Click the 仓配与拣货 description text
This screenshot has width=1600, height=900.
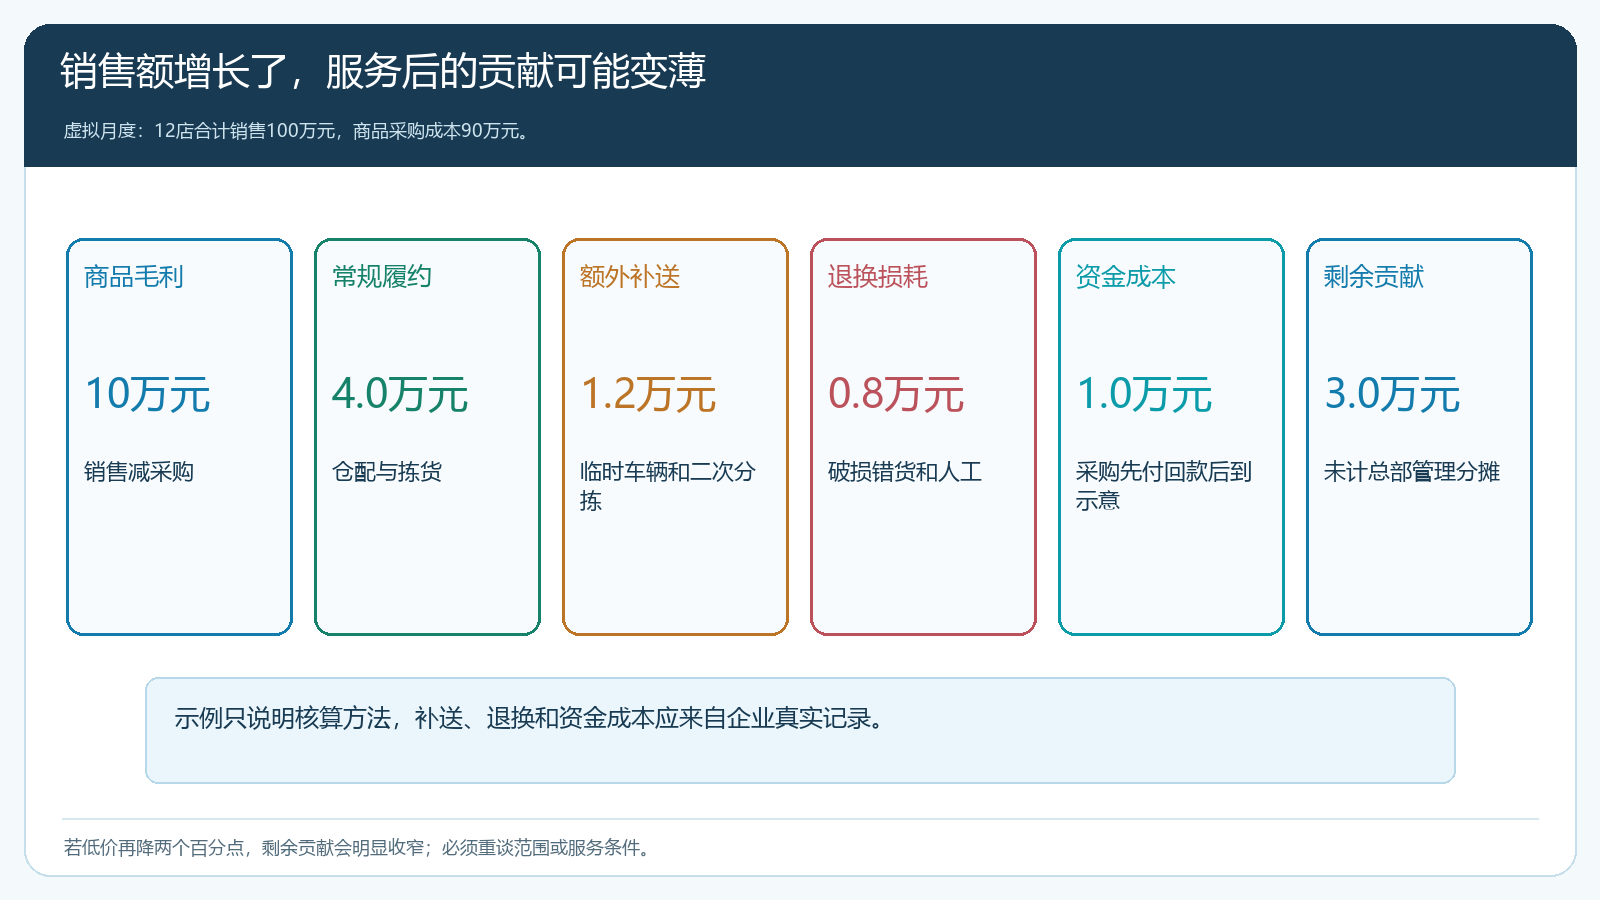tap(387, 472)
